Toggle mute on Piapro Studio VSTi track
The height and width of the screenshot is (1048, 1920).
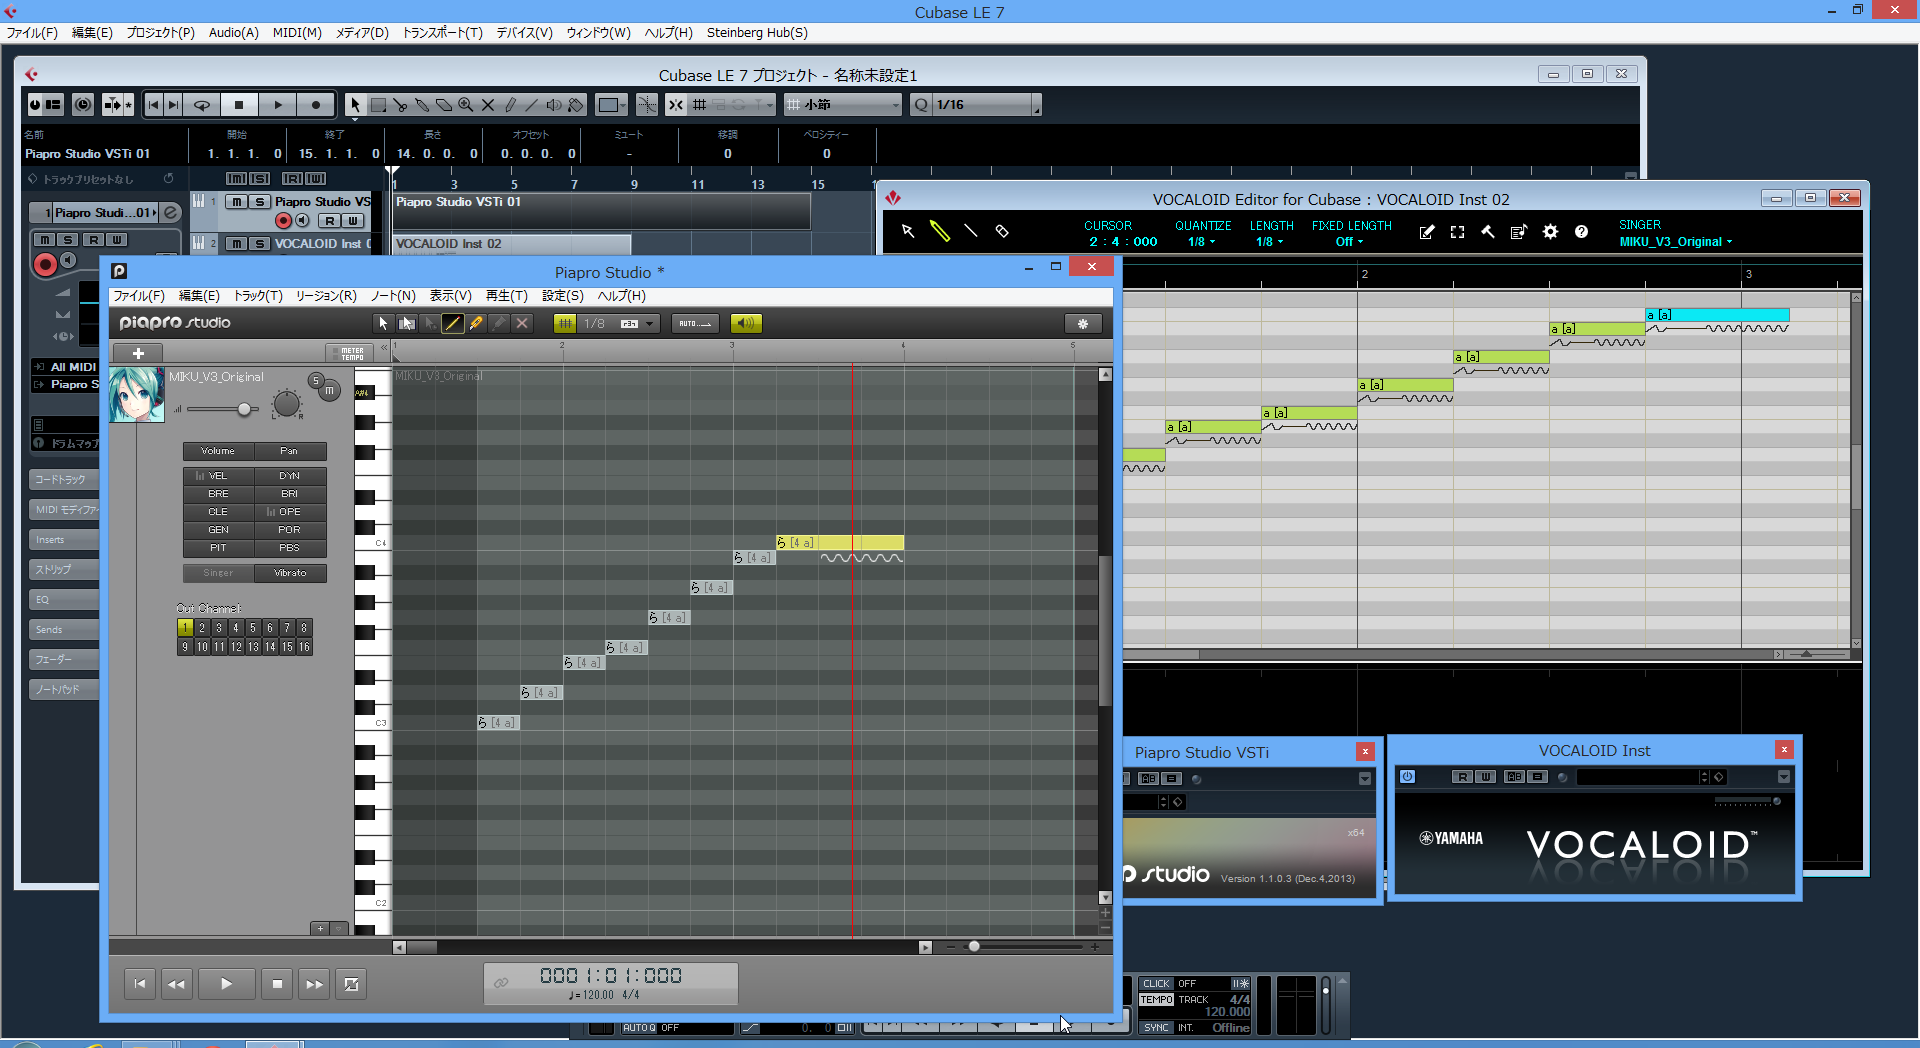pos(237,201)
